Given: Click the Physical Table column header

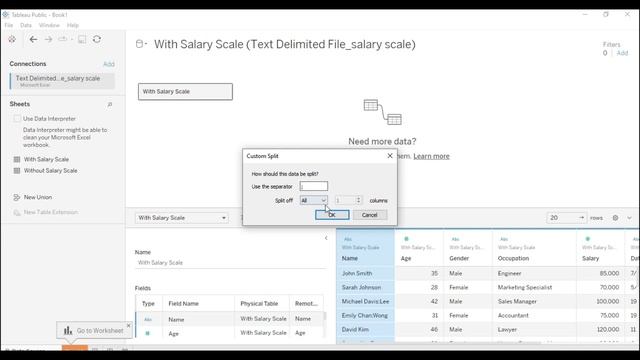Looking at the screenshot, I should click(x=259, y=304).
